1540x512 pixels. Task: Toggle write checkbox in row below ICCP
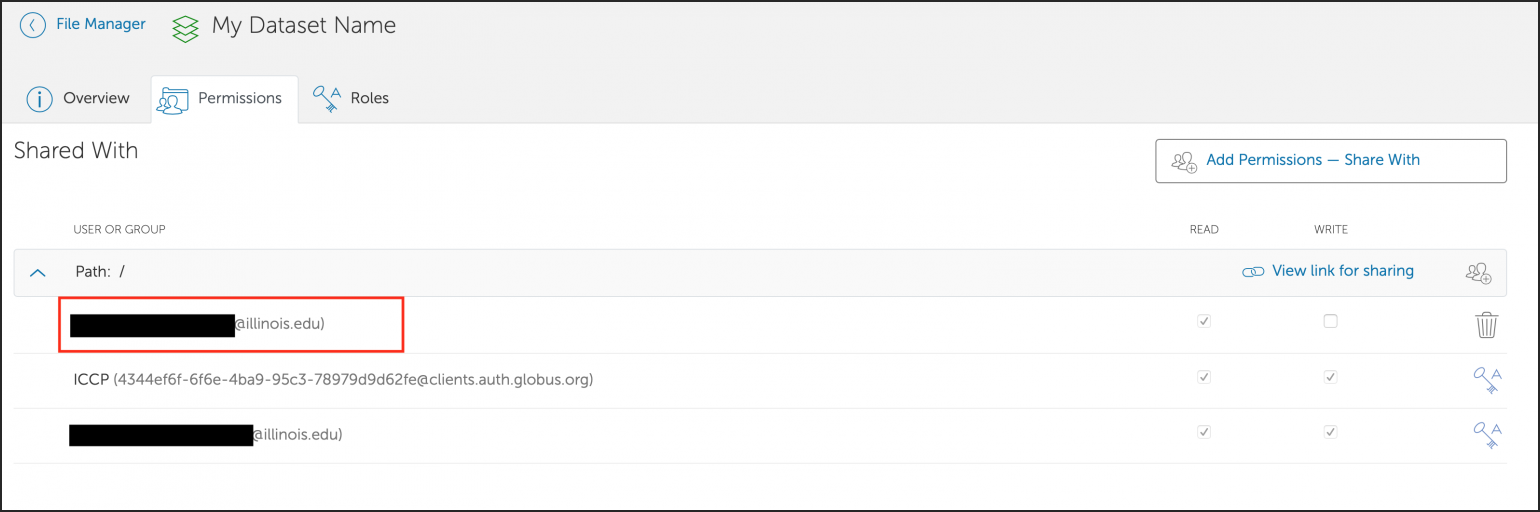(x=1330, y=432)
